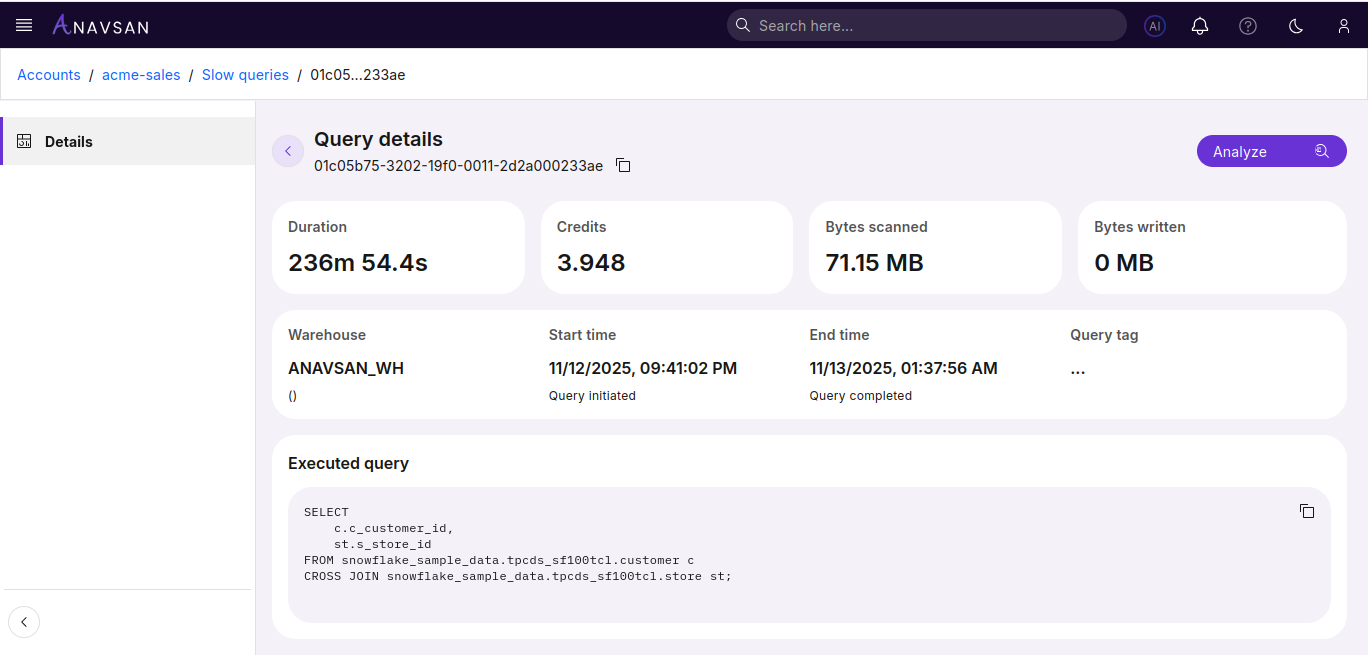Viewport: 1368px width, 655px height.
Task: Open the help icon in top bar
Action: [1248, 25]
